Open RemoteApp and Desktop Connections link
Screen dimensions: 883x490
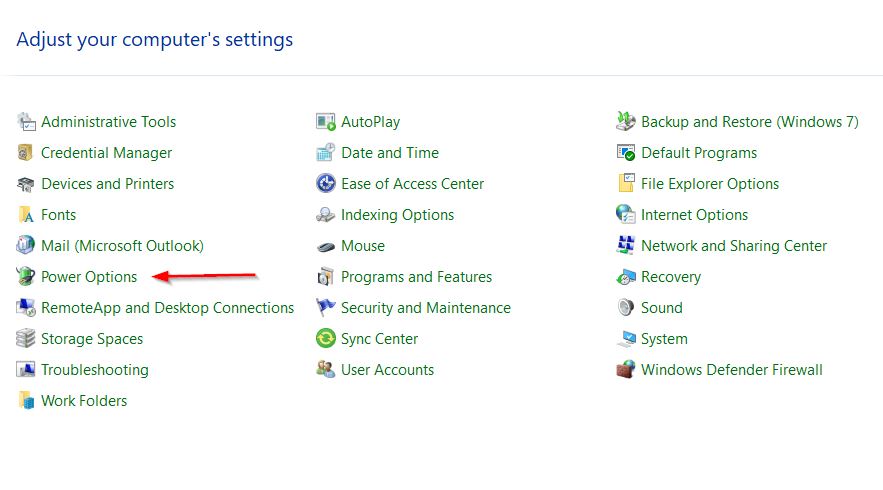(167, 308)
